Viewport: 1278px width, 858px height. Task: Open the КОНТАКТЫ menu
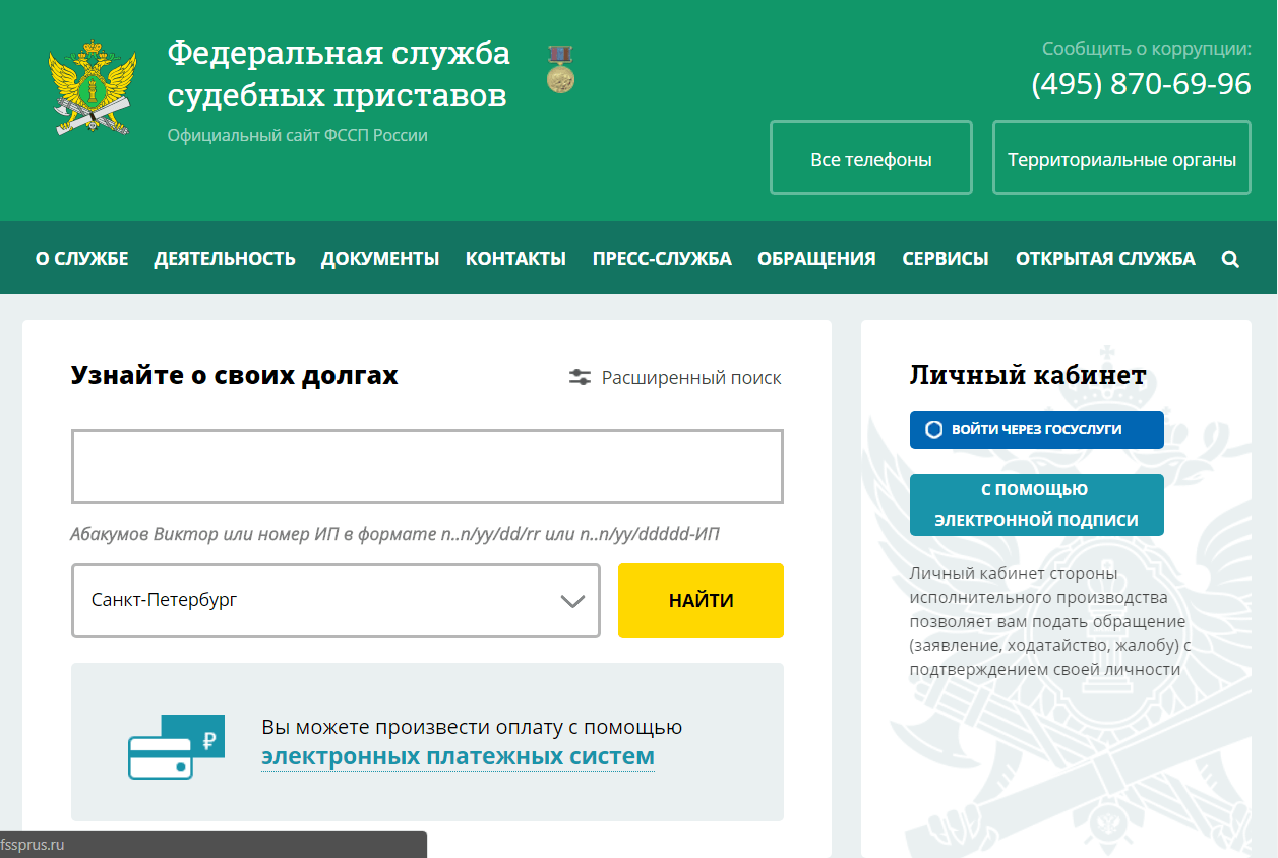(x=516, y=259)
